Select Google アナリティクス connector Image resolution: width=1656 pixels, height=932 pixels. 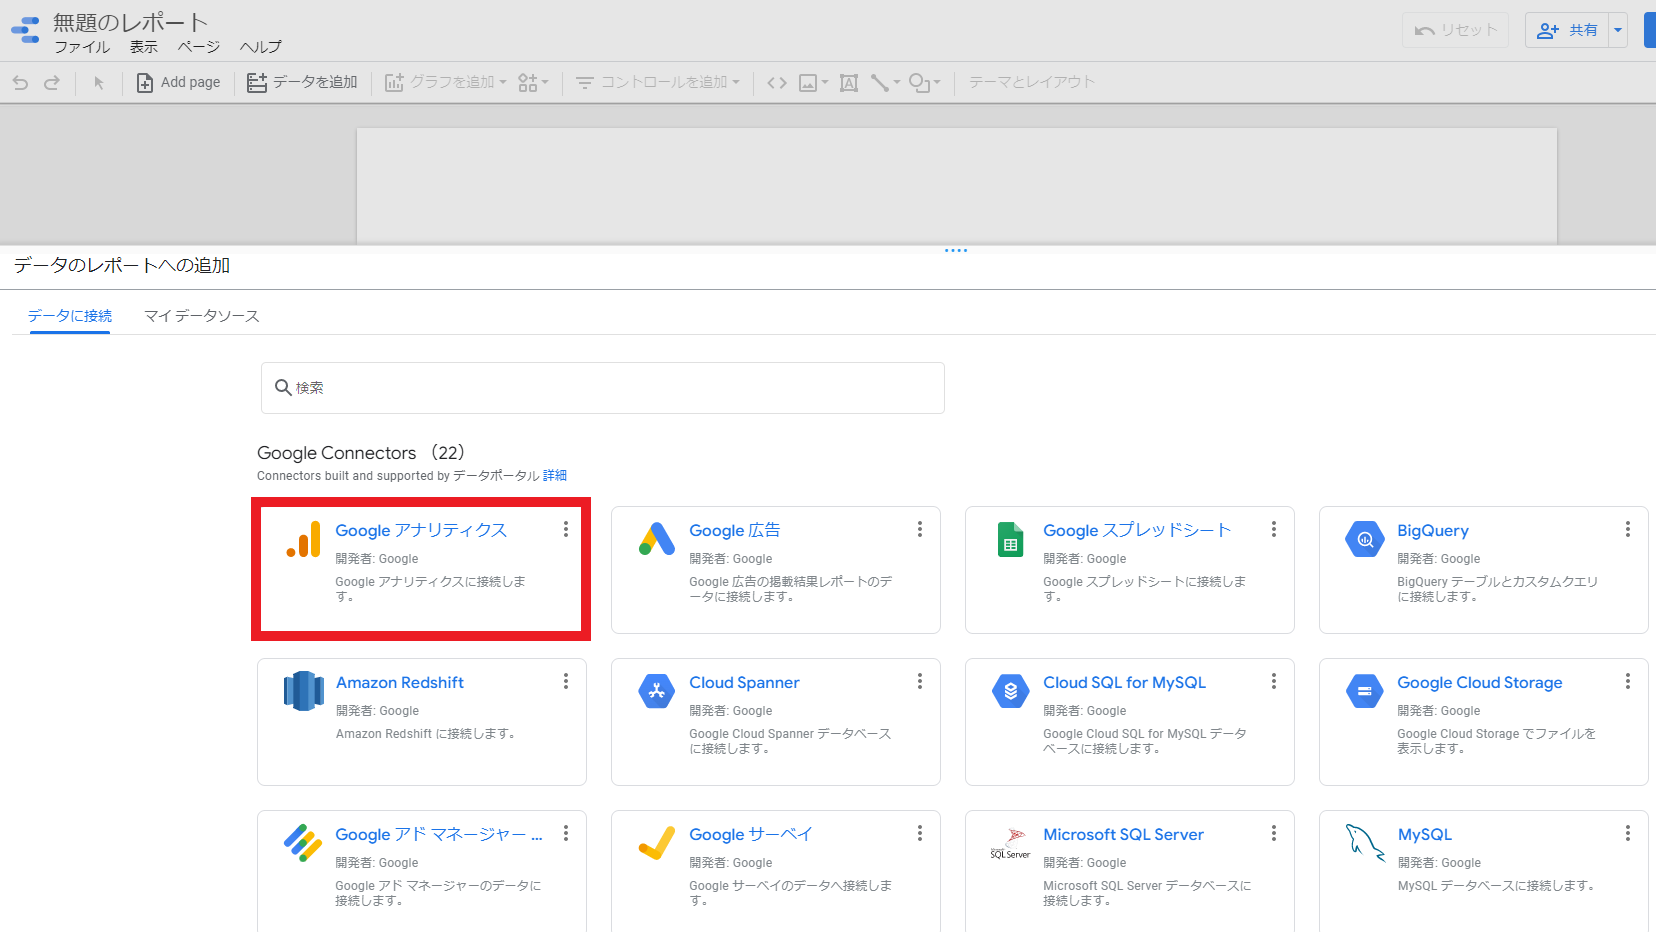pos(421,569)
